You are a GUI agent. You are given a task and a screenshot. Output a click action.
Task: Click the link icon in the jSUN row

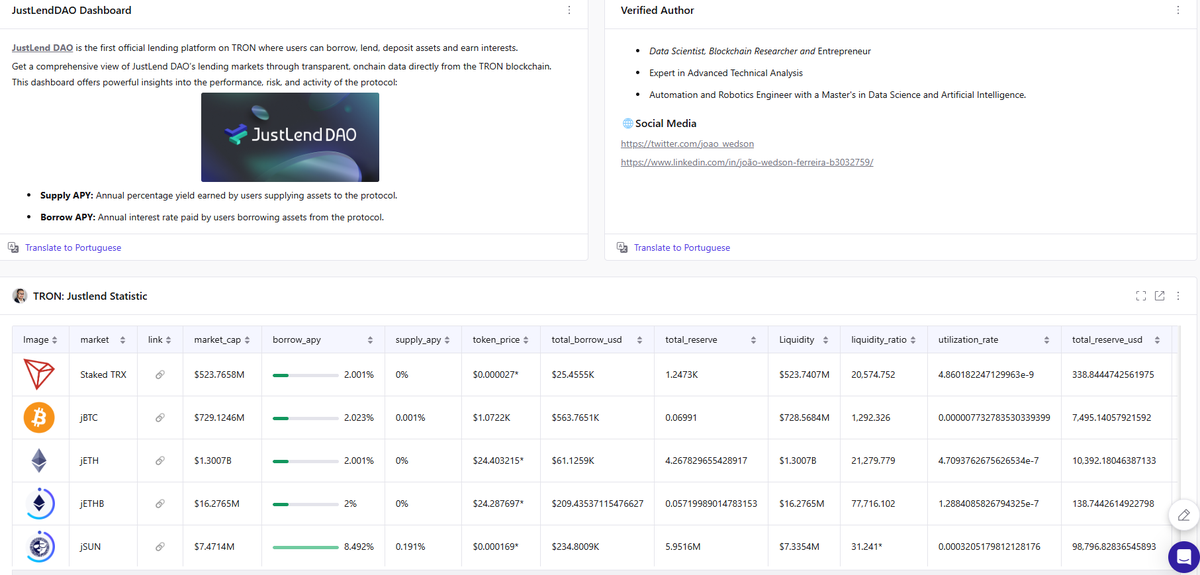pos(160,547)
